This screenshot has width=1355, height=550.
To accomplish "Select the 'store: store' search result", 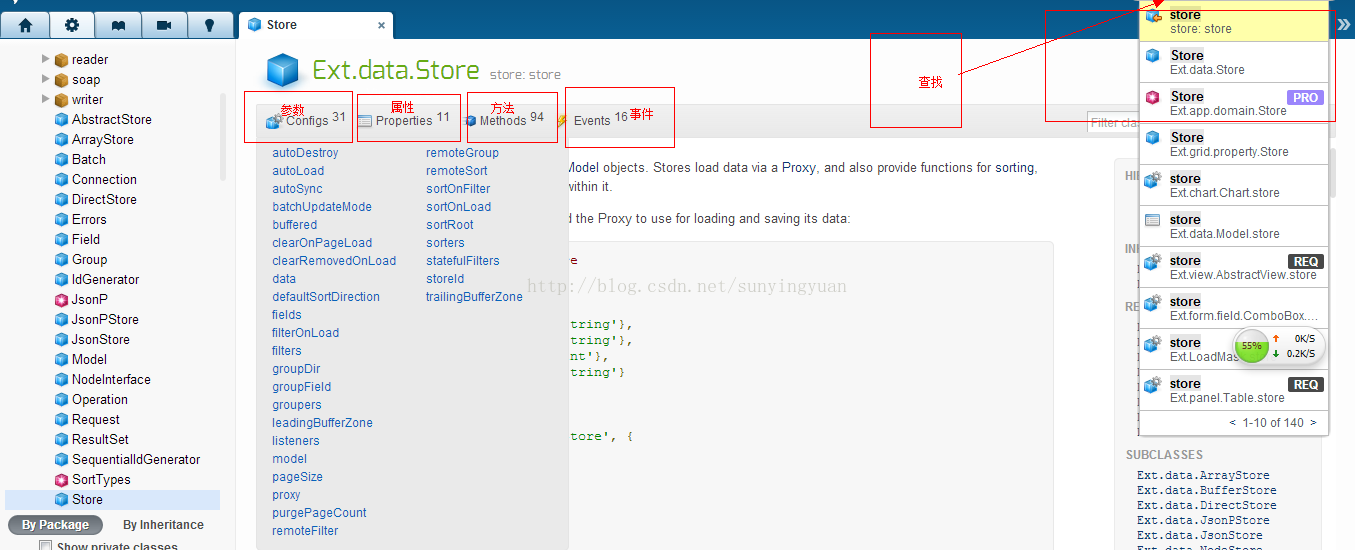I will tap(1234, 21).
